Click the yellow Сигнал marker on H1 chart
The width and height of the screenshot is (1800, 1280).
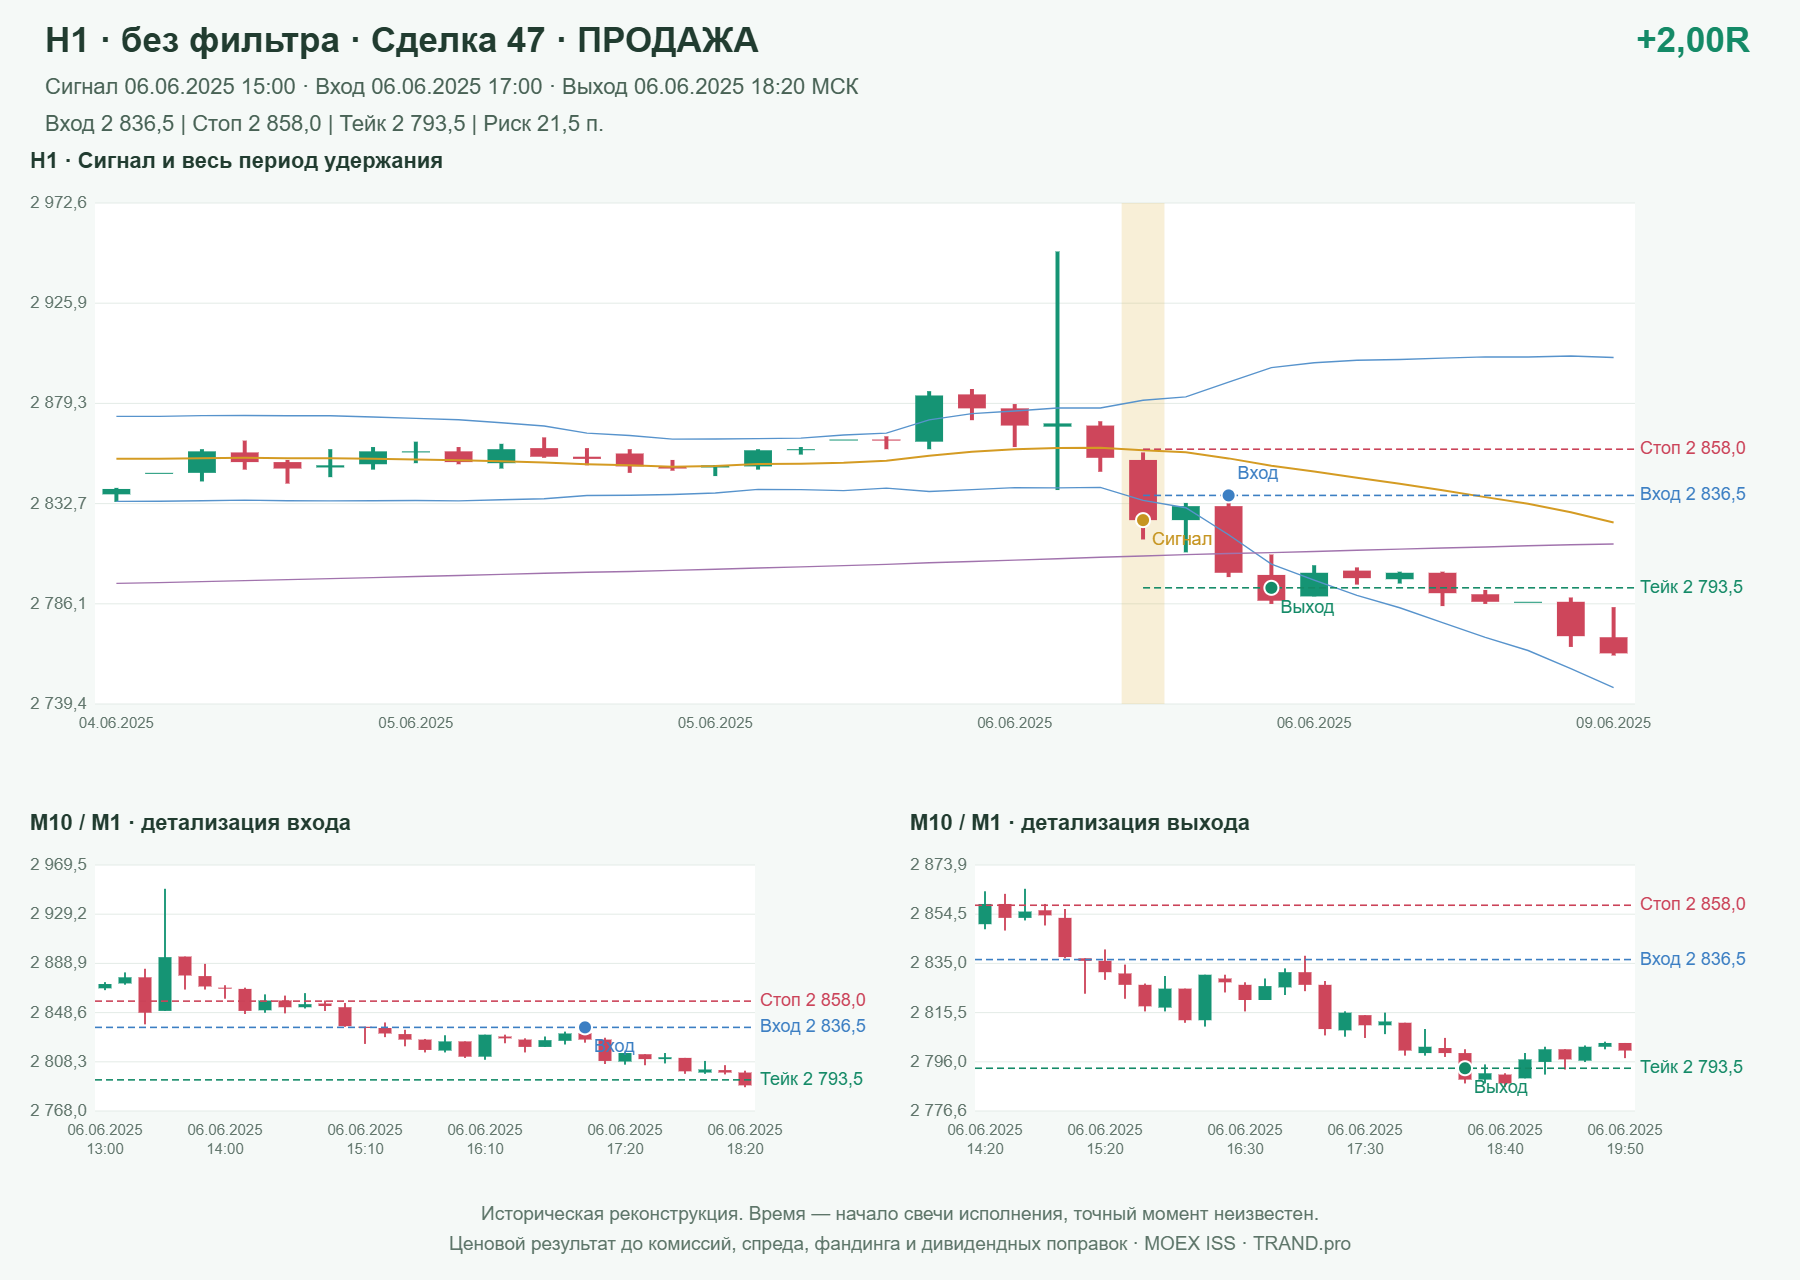pos(1143,519)
